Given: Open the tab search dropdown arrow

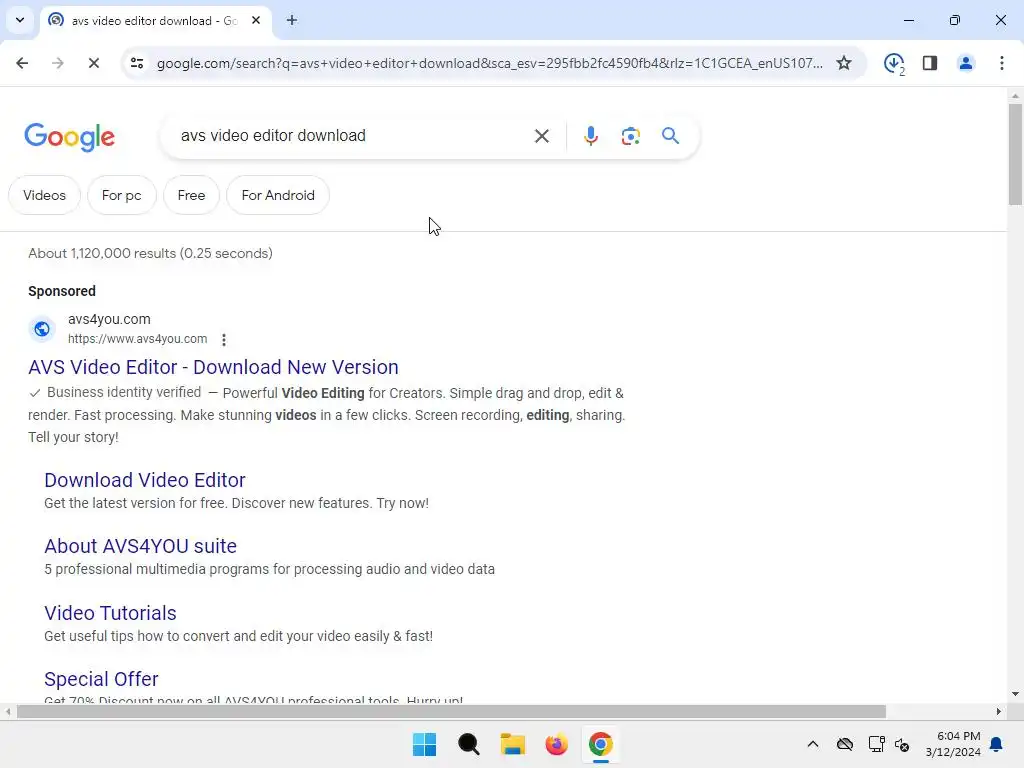Looking at the screenshot, I should pos(20,20).
